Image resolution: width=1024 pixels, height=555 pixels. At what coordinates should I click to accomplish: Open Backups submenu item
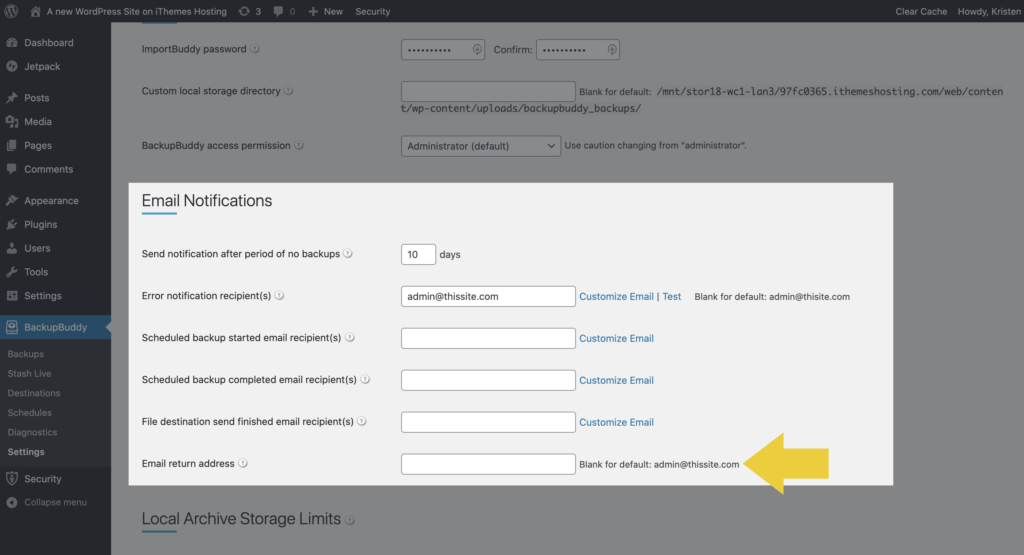pos(25,354)
